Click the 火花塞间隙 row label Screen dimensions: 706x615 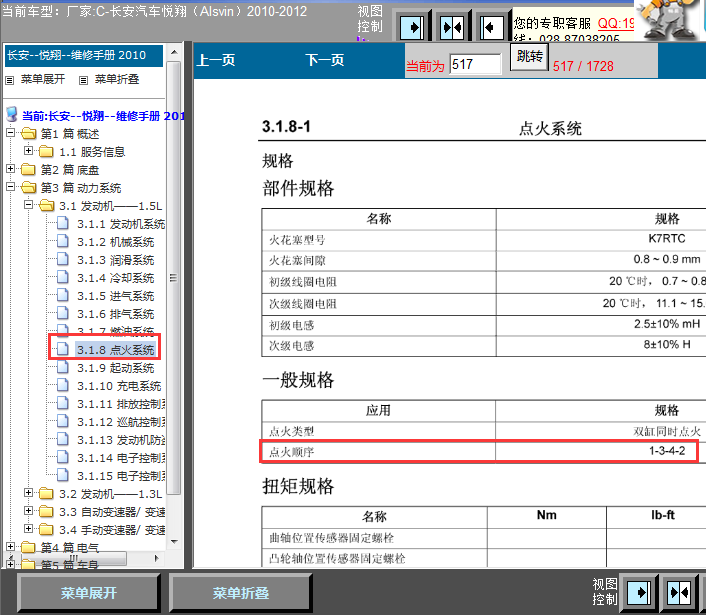coord(297,261)
